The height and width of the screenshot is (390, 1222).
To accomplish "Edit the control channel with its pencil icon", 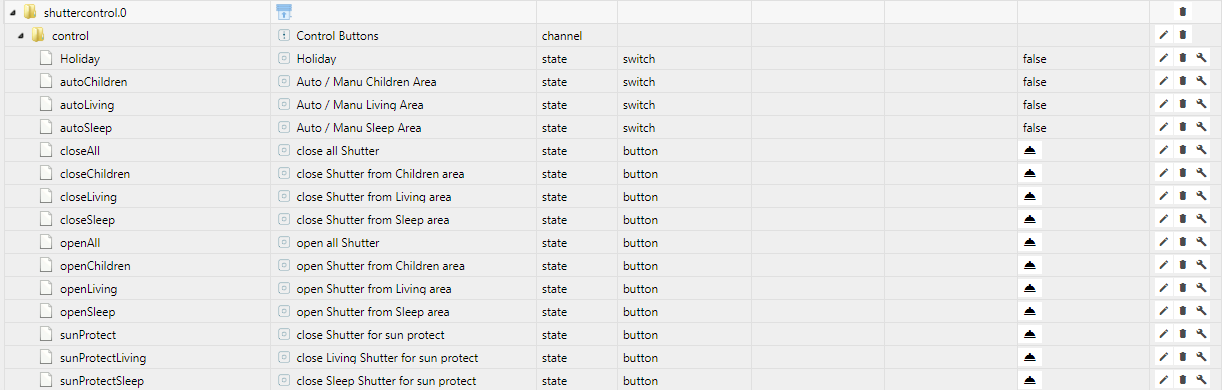I will pos(1163,35).
